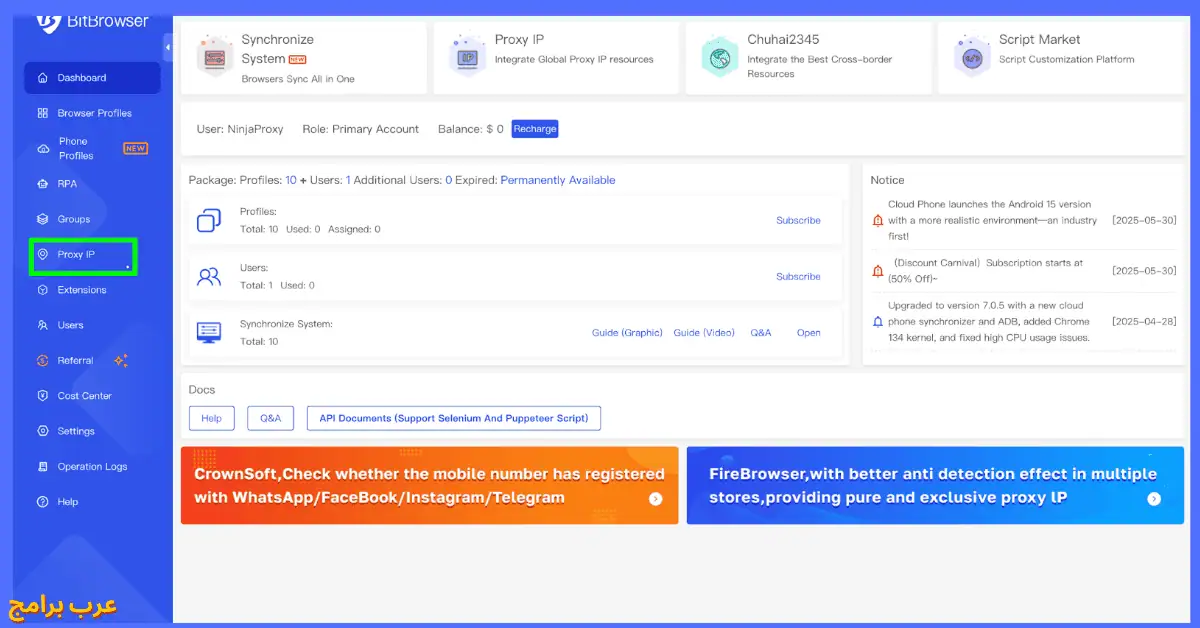
Task: Click the Recharge button
Action: coord(535,129)
